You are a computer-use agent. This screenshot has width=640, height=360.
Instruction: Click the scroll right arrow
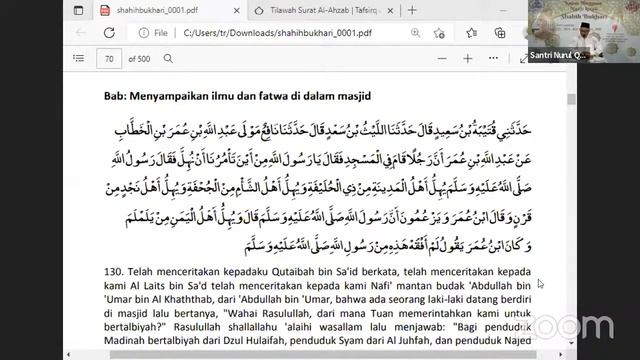pyautogui.click(x=560, y=355)
